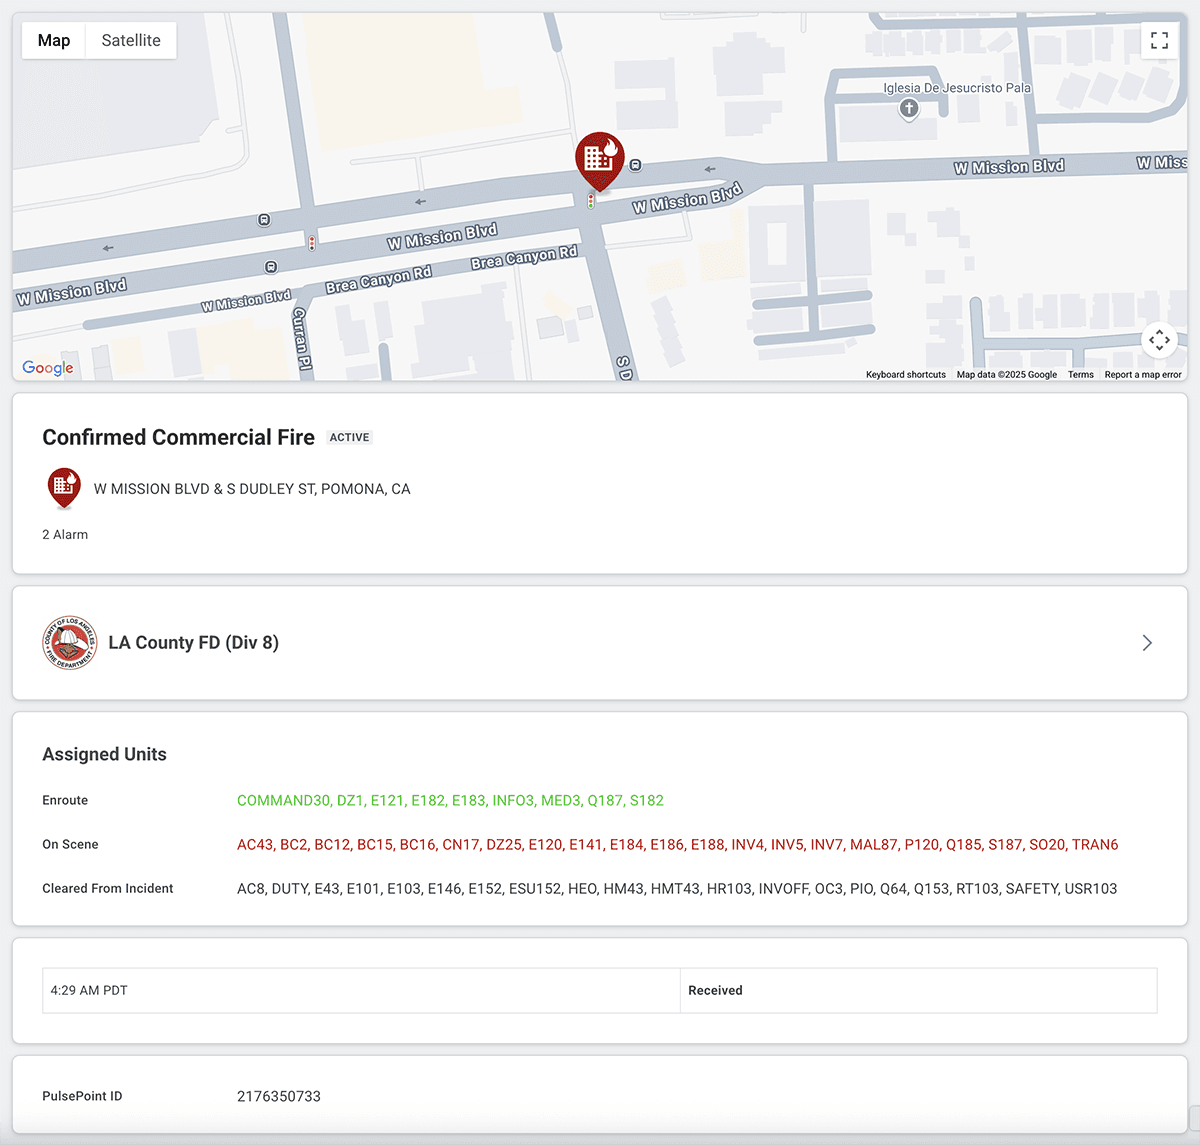Click the PulsePoint ID number 2176350733
The width and height of the screenshot is (1200, 1145).
click(x=279, y=1096)
